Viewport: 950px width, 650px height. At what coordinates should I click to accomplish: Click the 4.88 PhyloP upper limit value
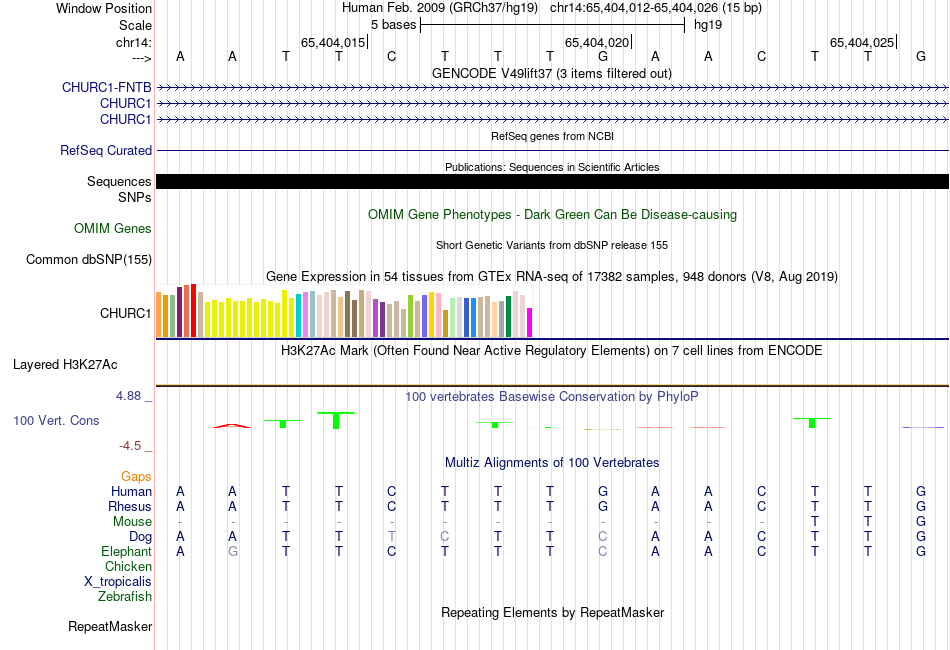coord(128,396)
